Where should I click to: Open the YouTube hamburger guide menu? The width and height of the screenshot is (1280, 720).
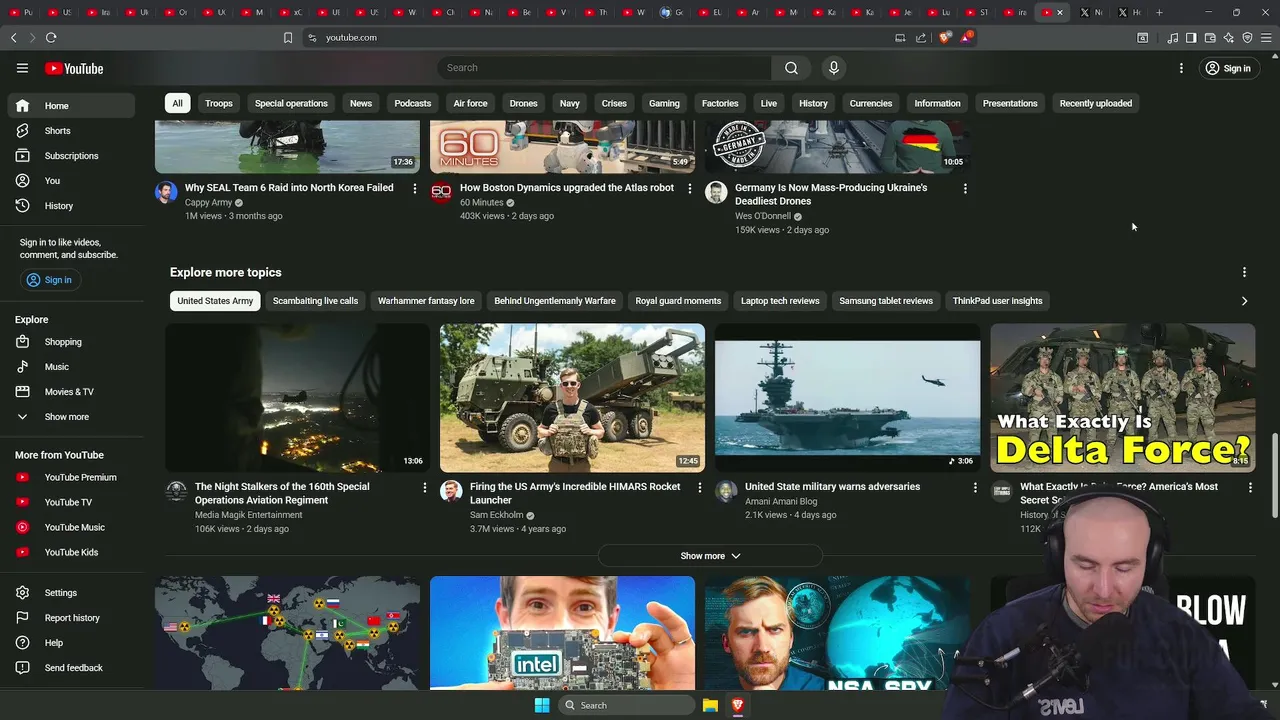(x=22, y=68)
